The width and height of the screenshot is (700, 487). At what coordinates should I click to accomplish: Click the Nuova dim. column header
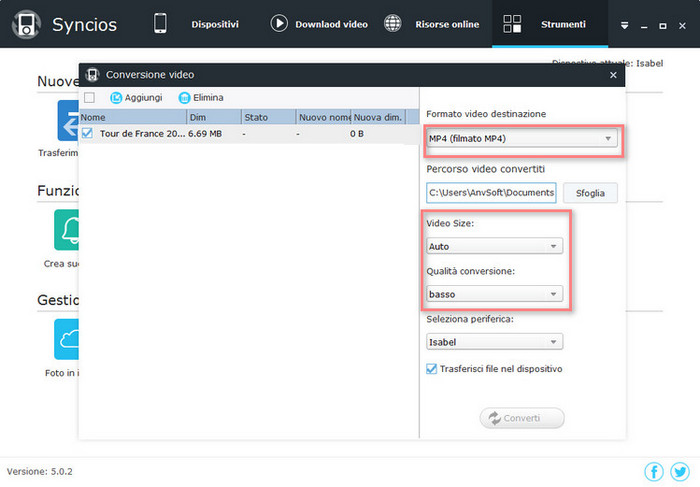tap(378, 117)
